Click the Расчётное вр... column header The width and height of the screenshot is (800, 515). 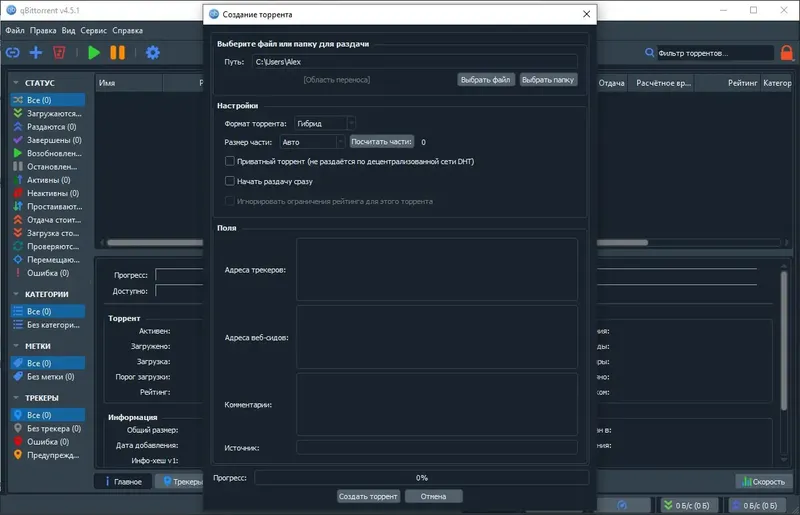pyautogui.click(x=662, y=83)
